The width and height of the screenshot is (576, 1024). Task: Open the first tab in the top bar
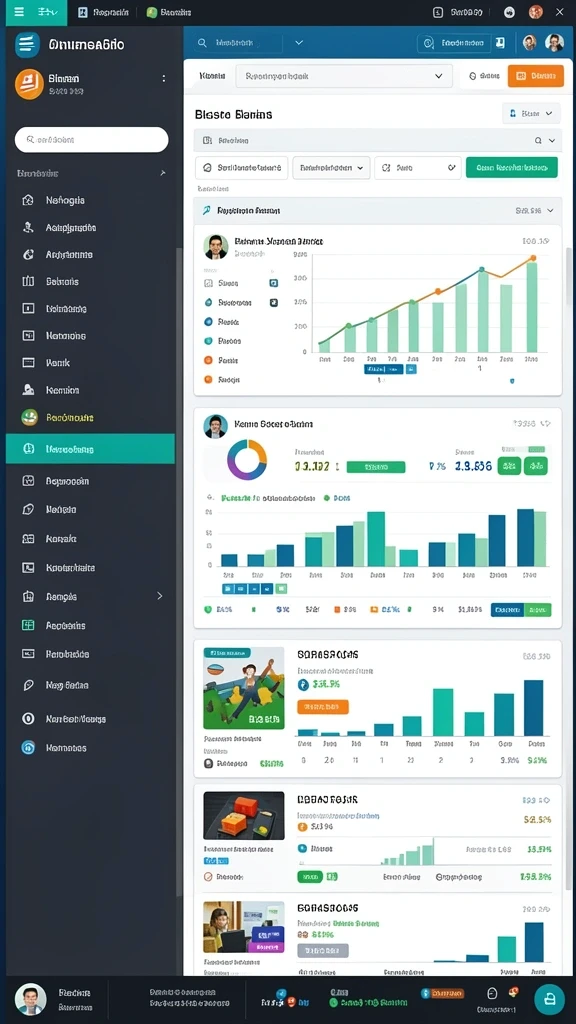pos(103,12)
